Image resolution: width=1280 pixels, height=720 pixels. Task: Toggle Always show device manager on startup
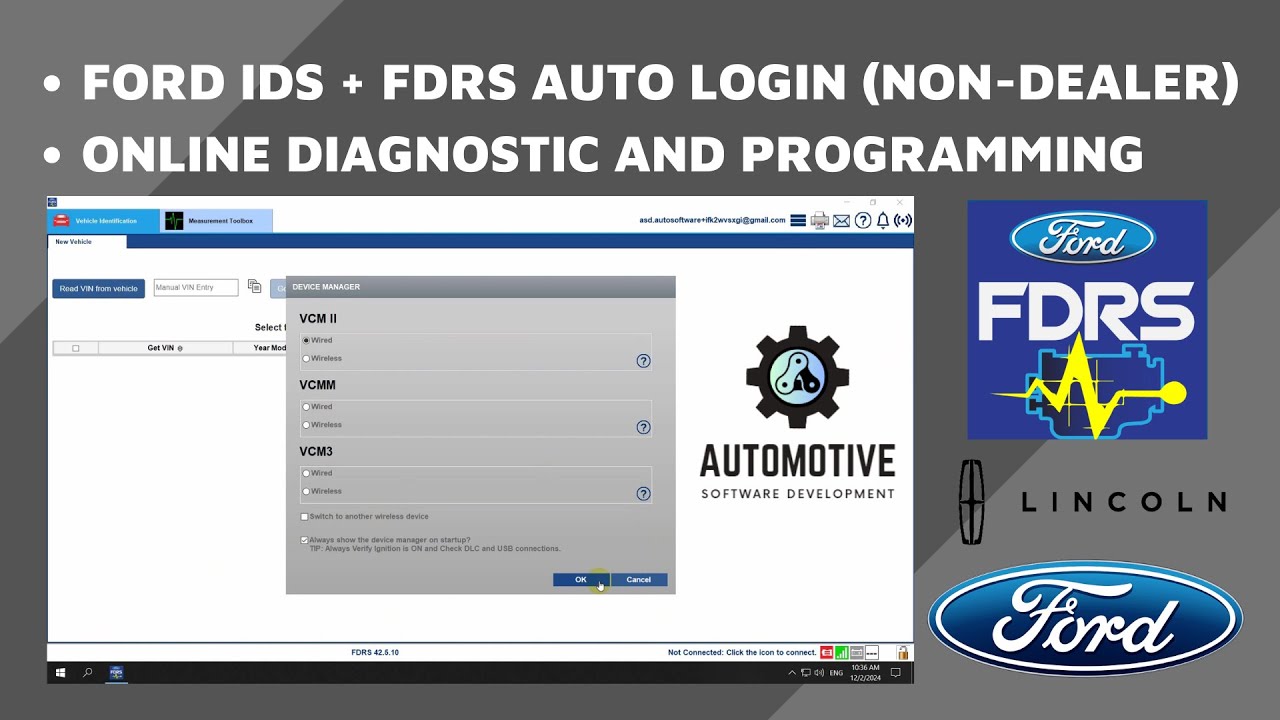305,540
